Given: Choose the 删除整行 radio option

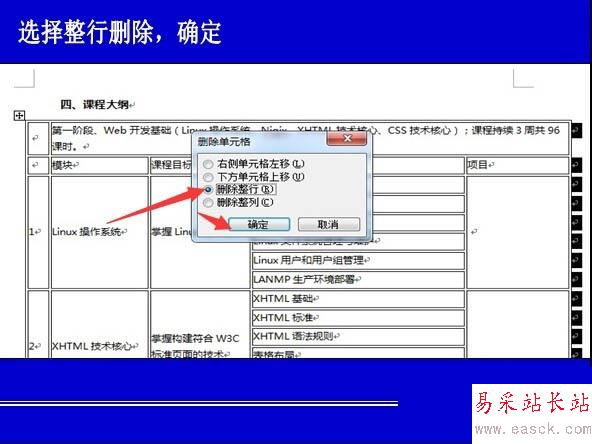Looking at the screenshot, I should [x=208, y=189].
